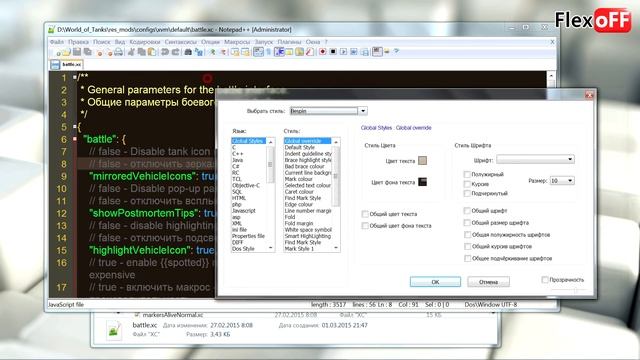The height and width of the screenshot is (360, 640).
Task: Click the Save toolbar icon
Action: 77,52
